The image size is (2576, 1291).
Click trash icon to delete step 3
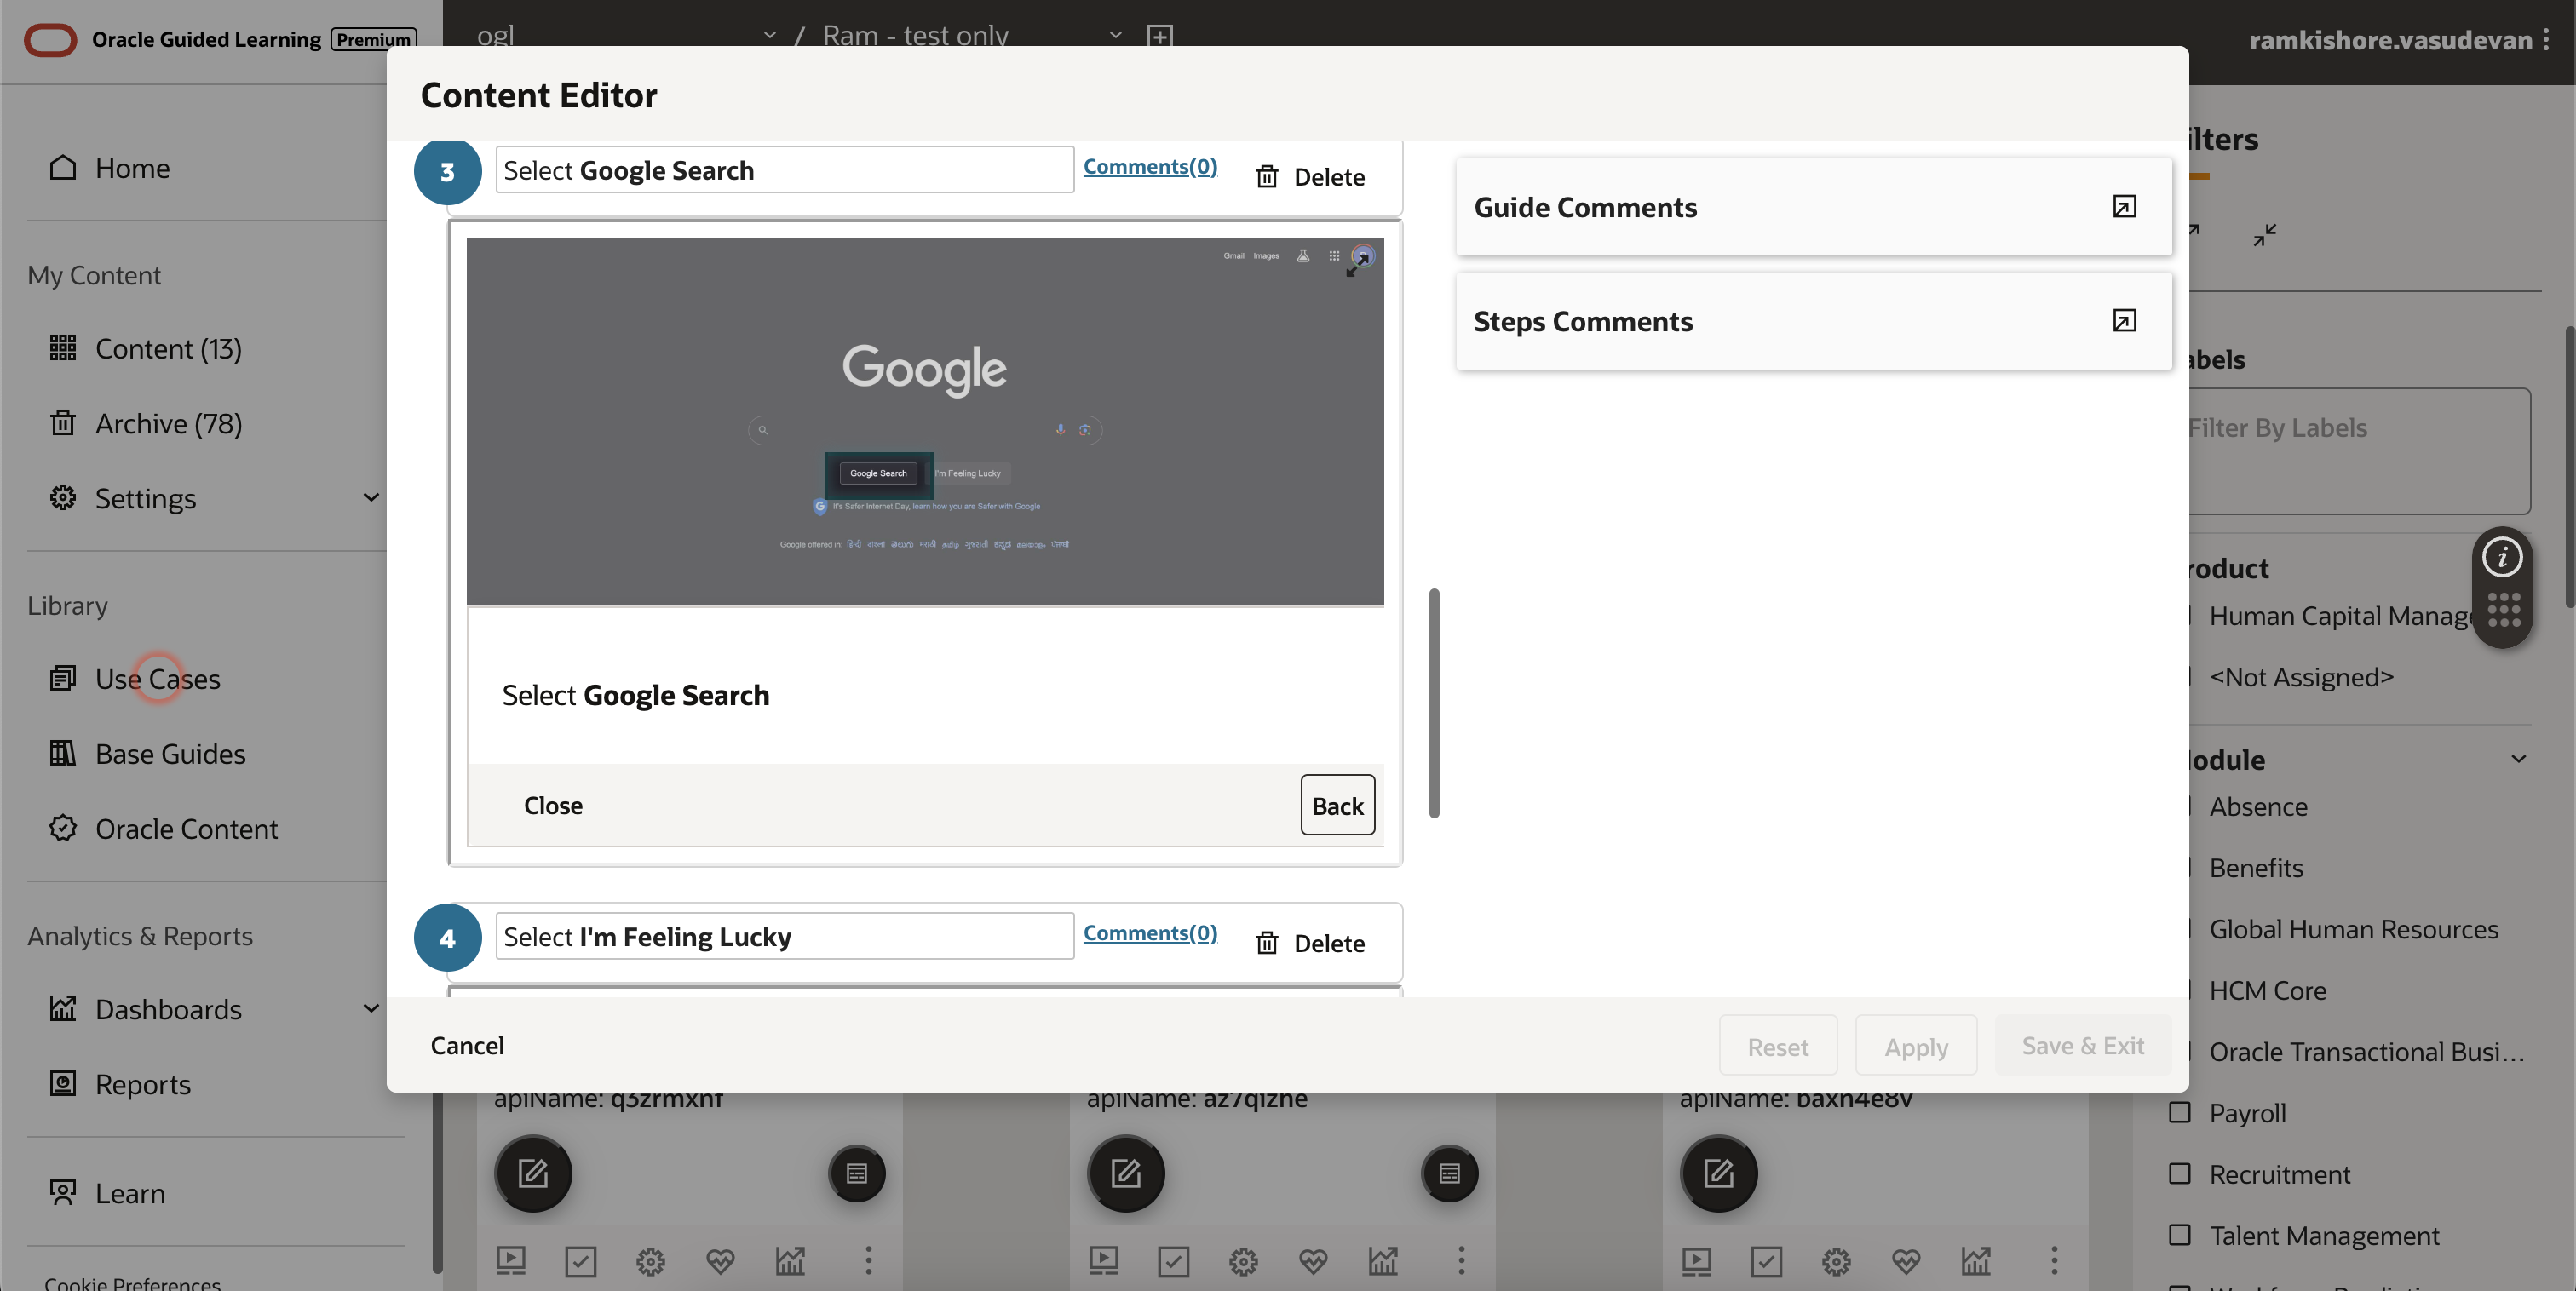(x=1267, y=176)
